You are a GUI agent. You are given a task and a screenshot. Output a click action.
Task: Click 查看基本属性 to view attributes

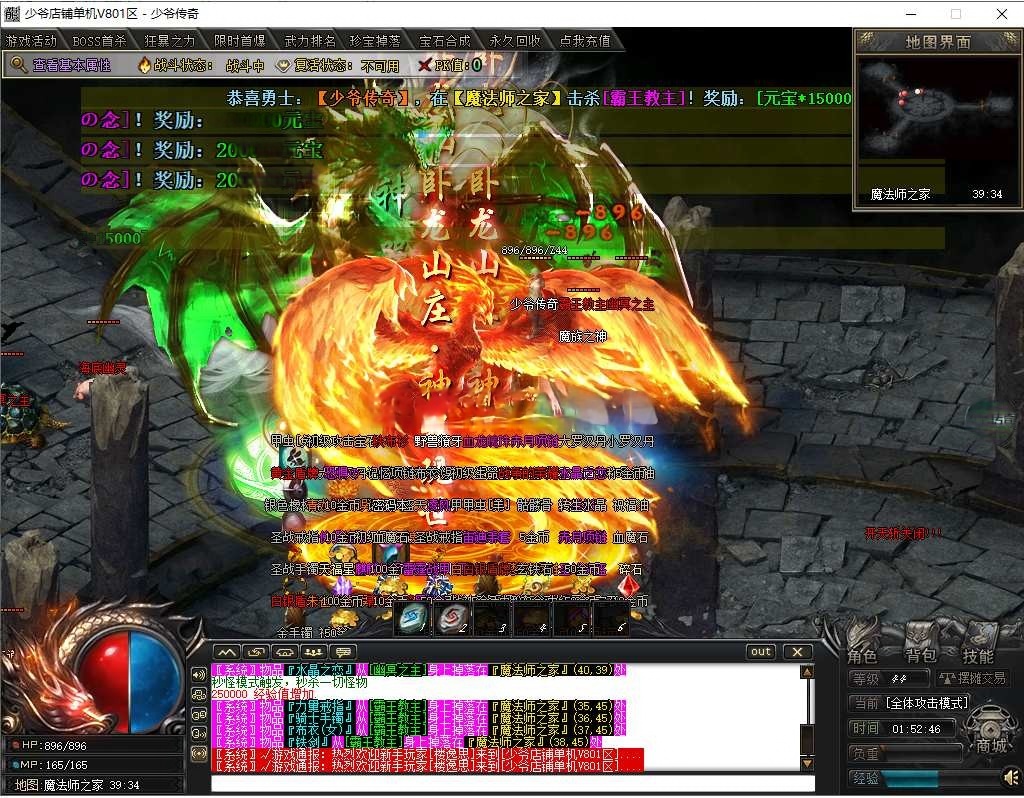coord(72,65)
